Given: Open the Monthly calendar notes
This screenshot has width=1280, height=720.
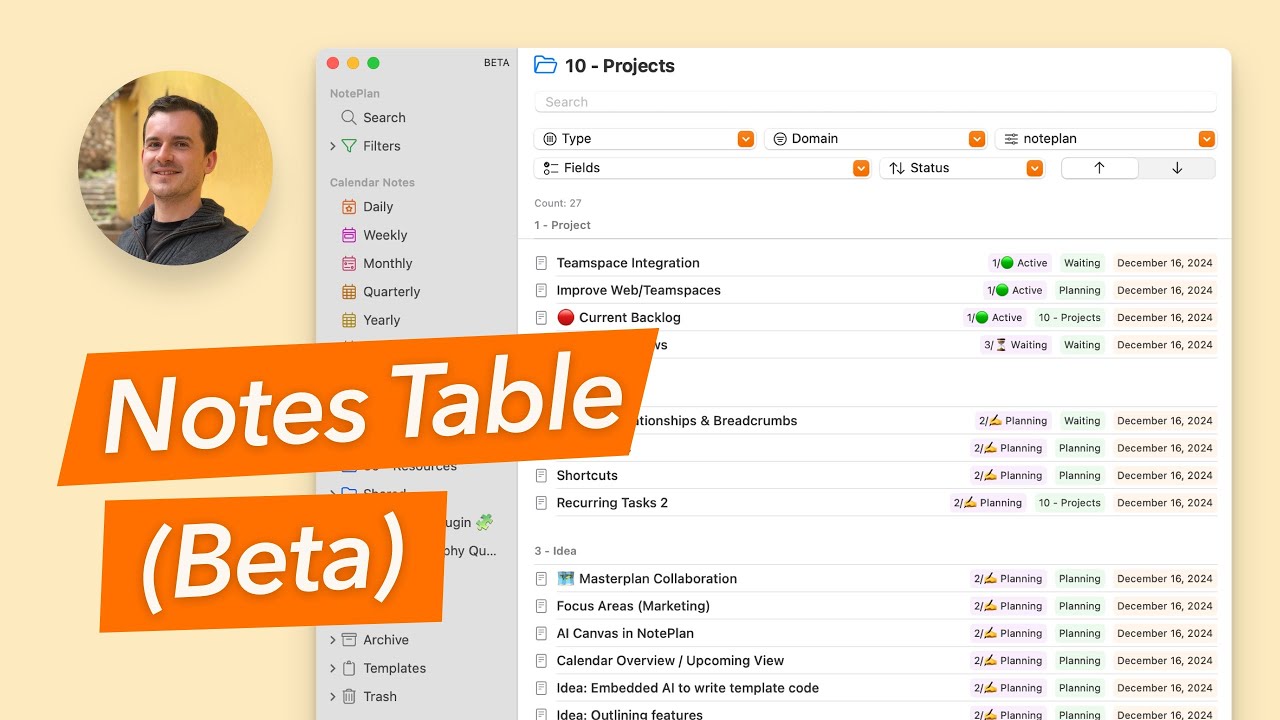Looking at the screenshot, I should [377, 263].
